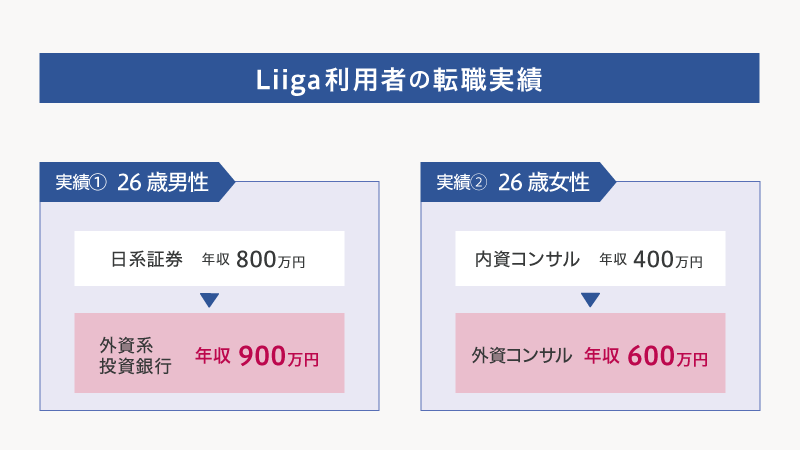Click the circled number ② in right tag
The height and width of the screenshot is (450, 800).
[x=479, y=182]
